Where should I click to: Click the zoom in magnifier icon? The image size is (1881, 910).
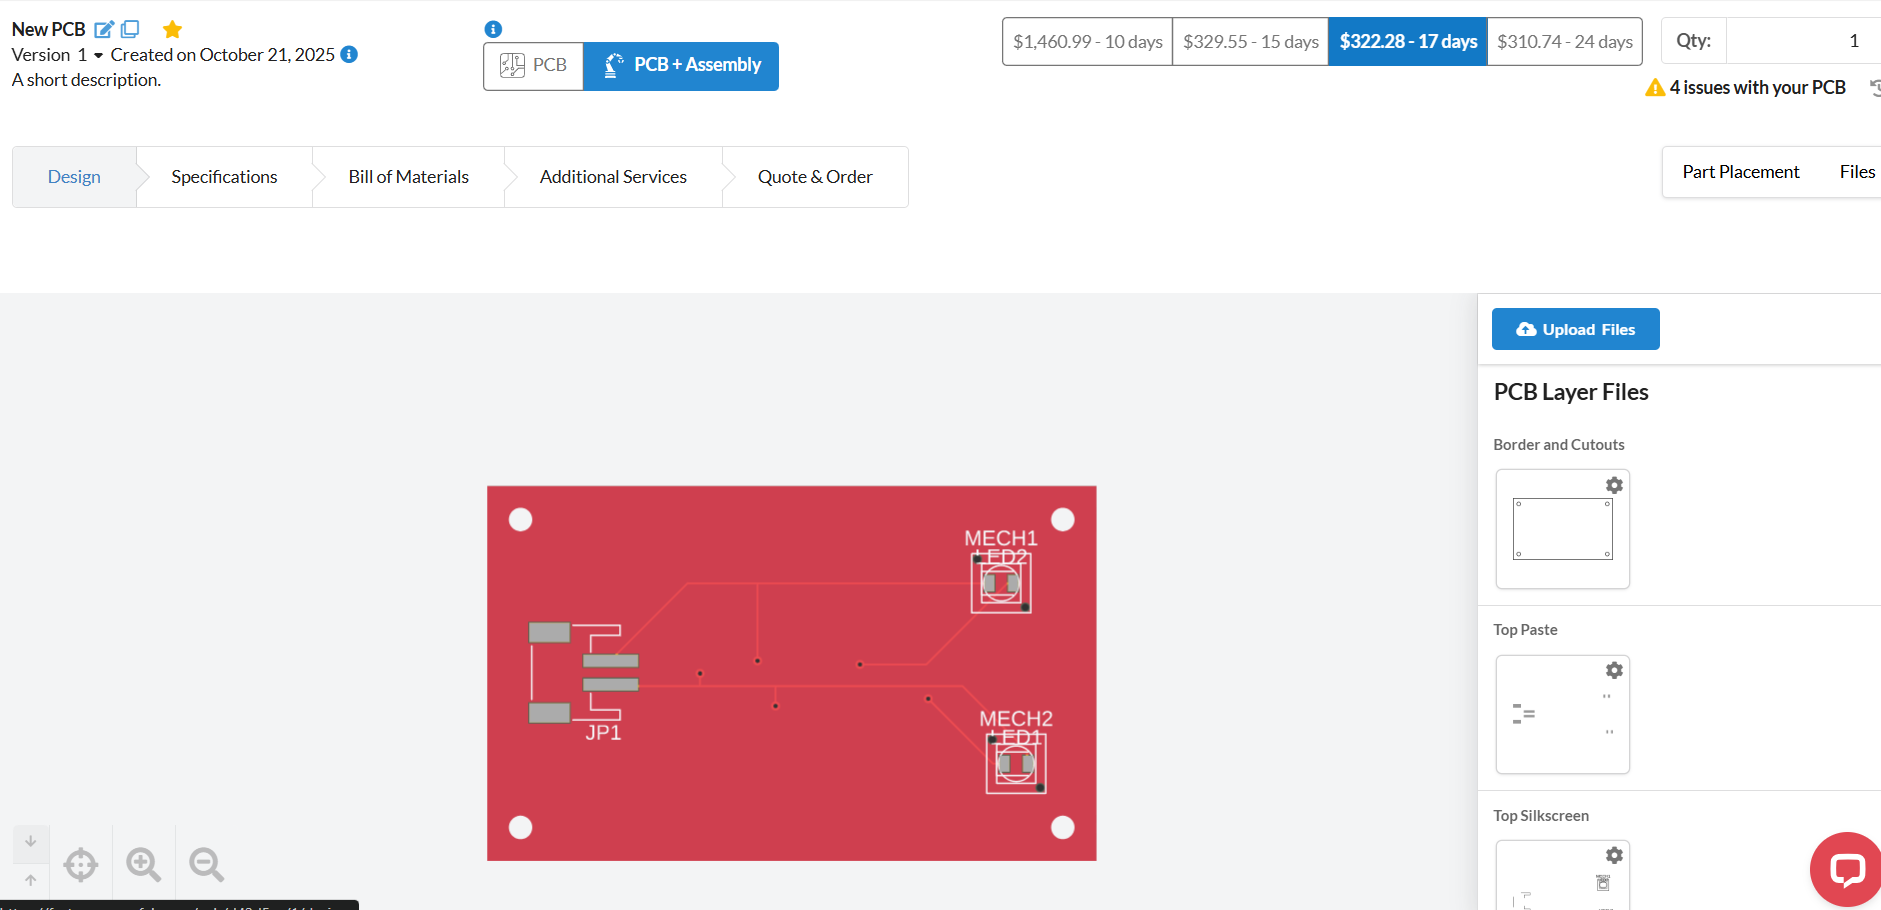[143, 864]
